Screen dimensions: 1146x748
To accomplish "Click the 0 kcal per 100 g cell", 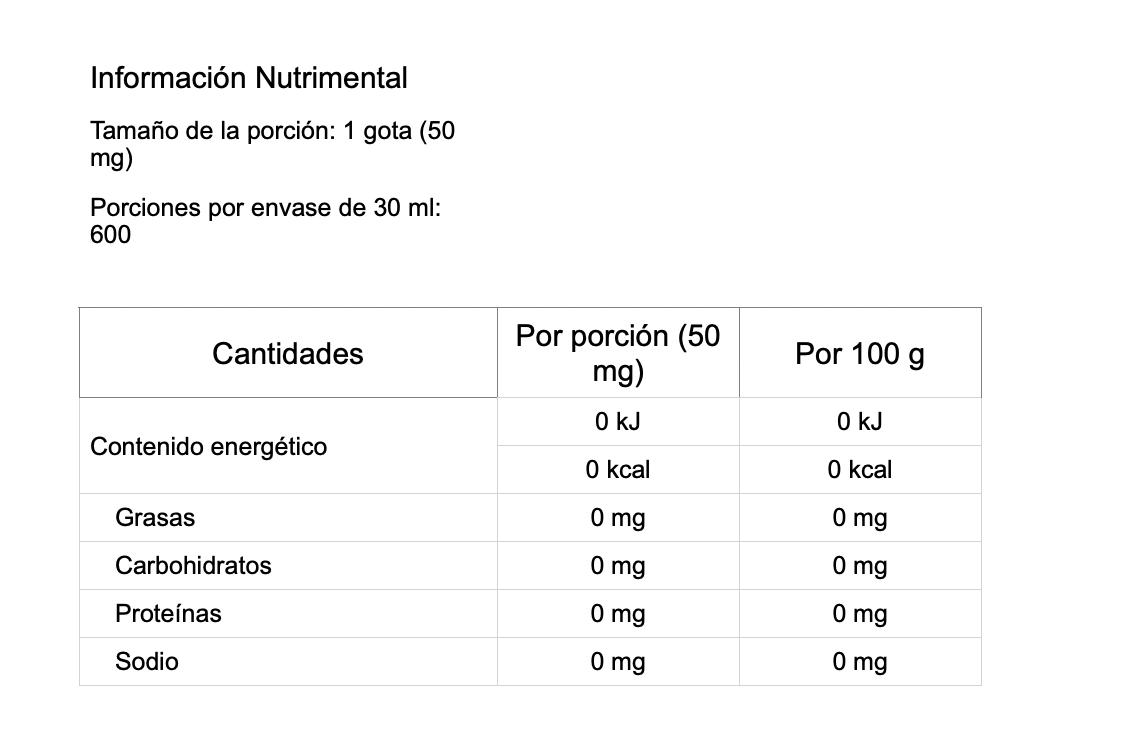I will pos(860,469).
